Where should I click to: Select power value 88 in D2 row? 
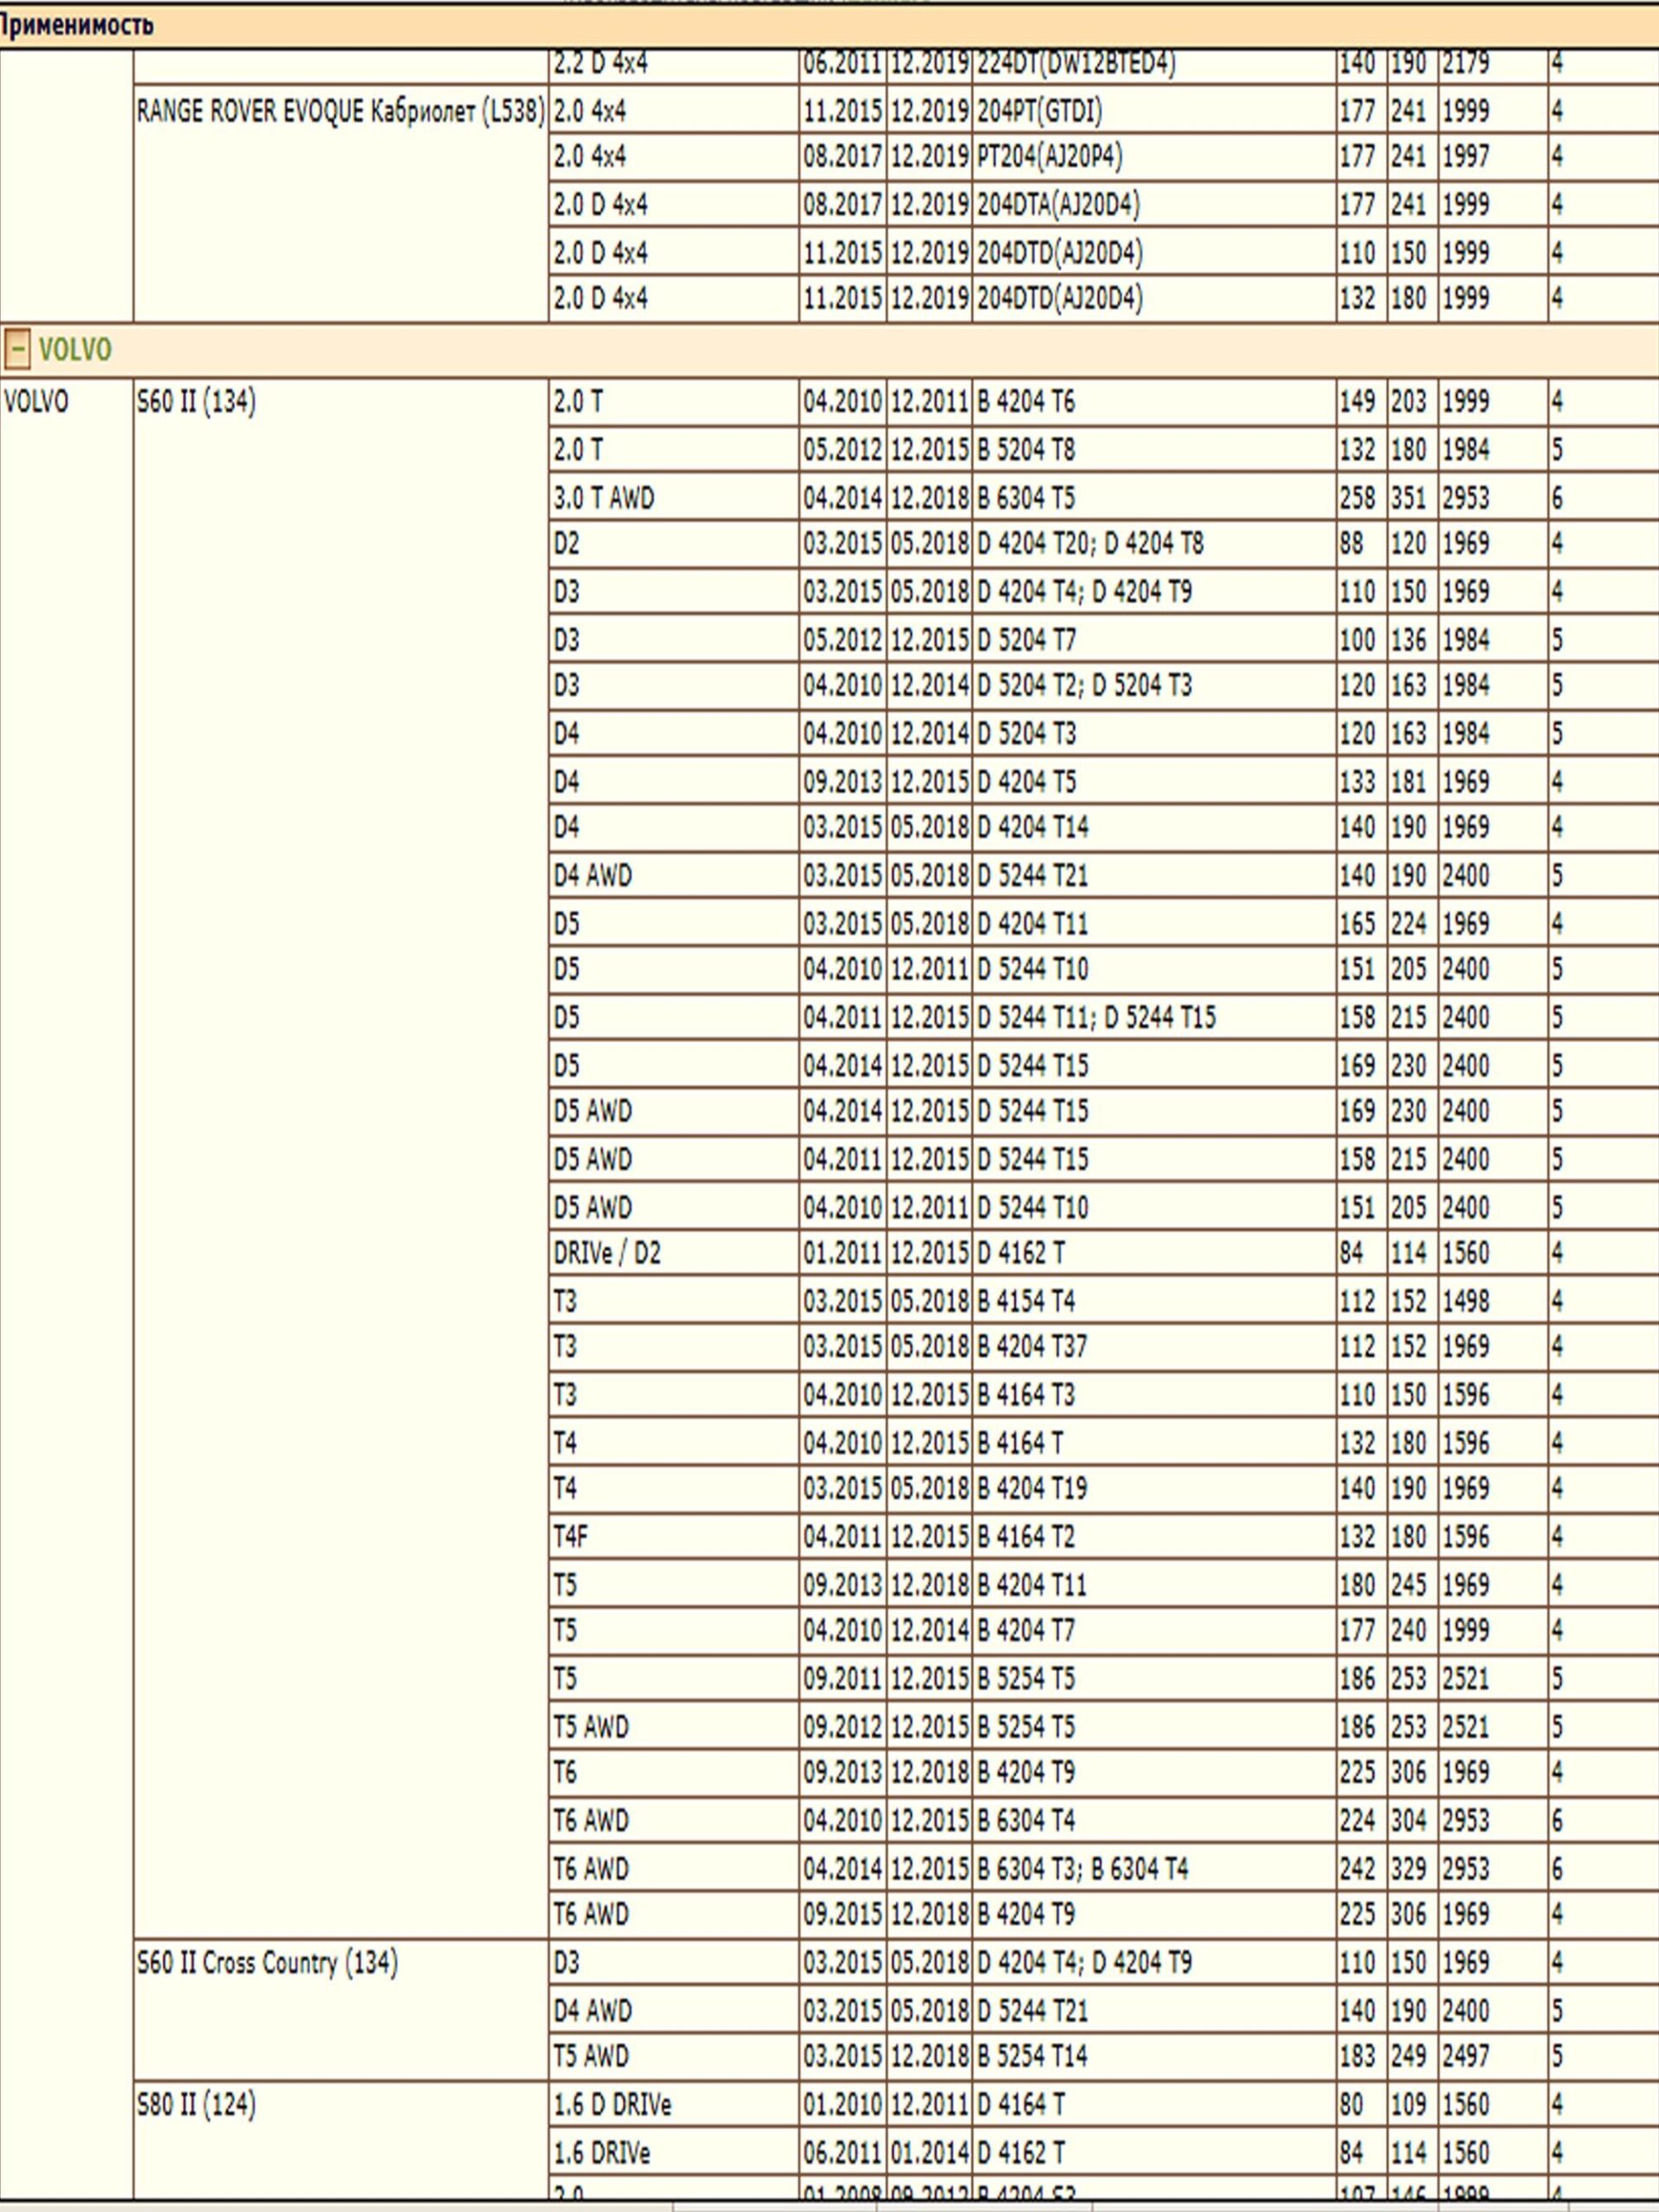(1352, 544)
